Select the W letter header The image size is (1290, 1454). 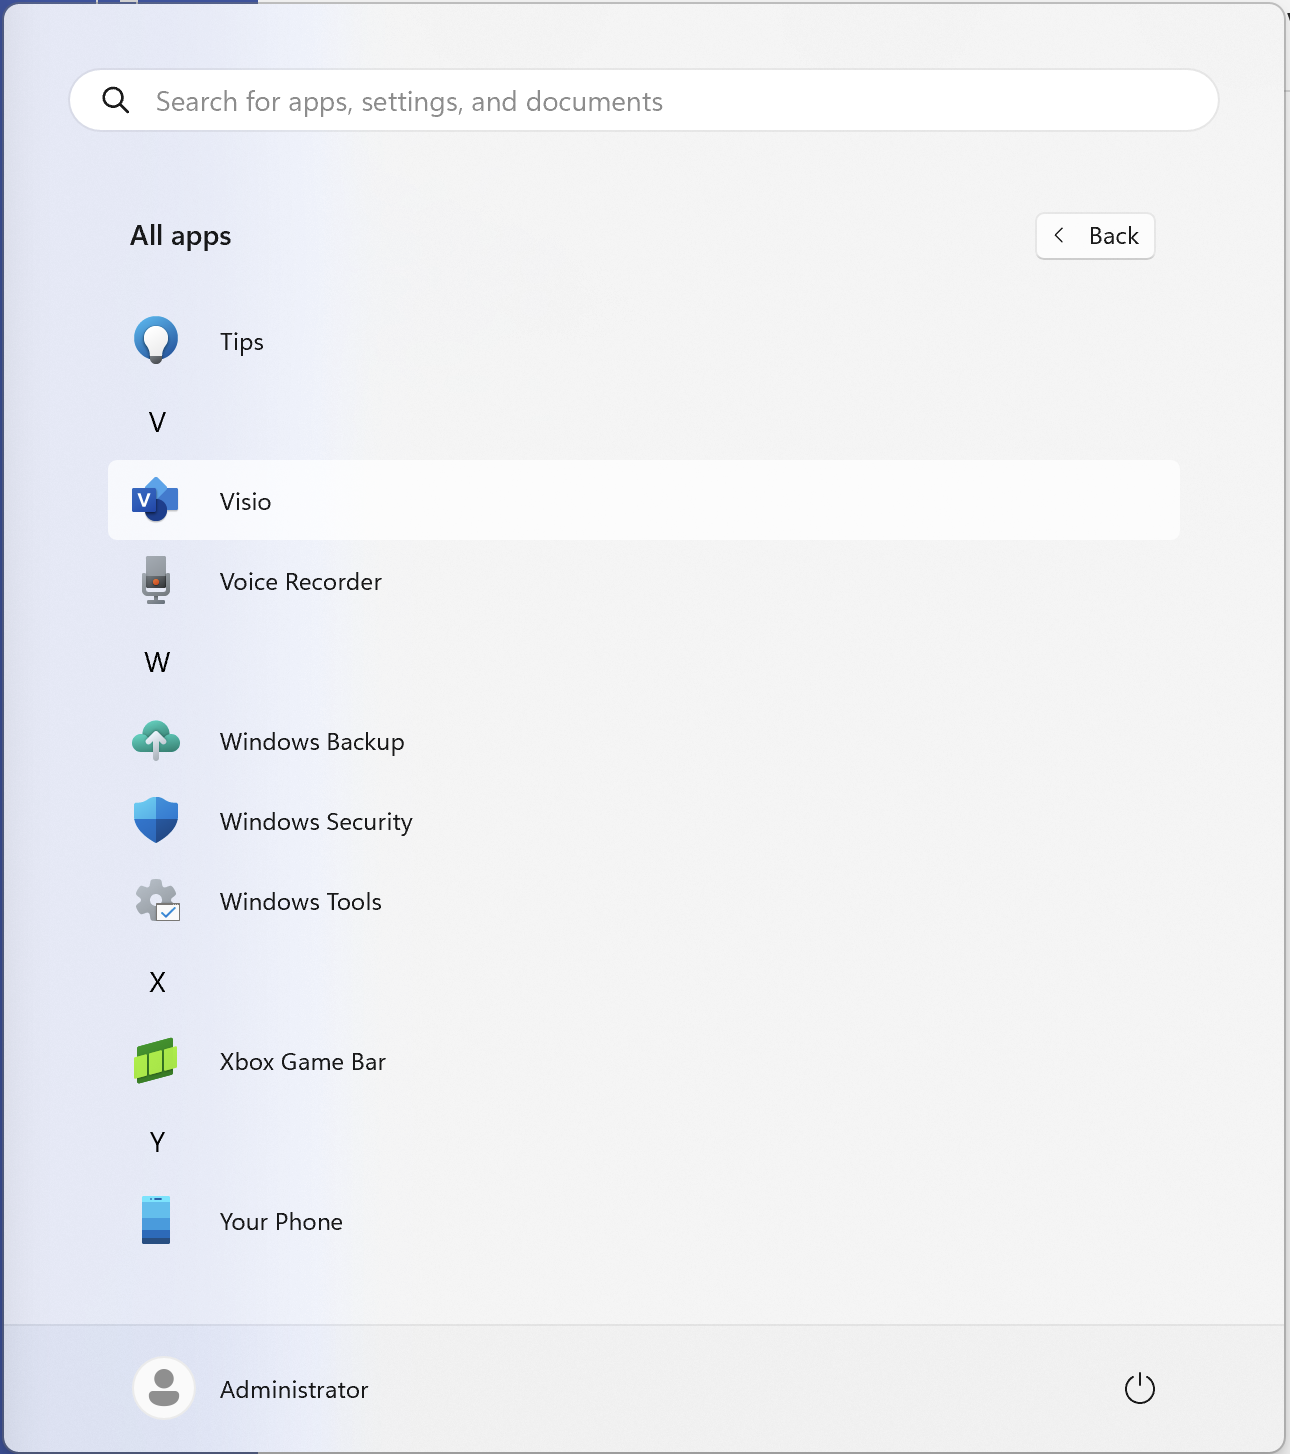157,662
